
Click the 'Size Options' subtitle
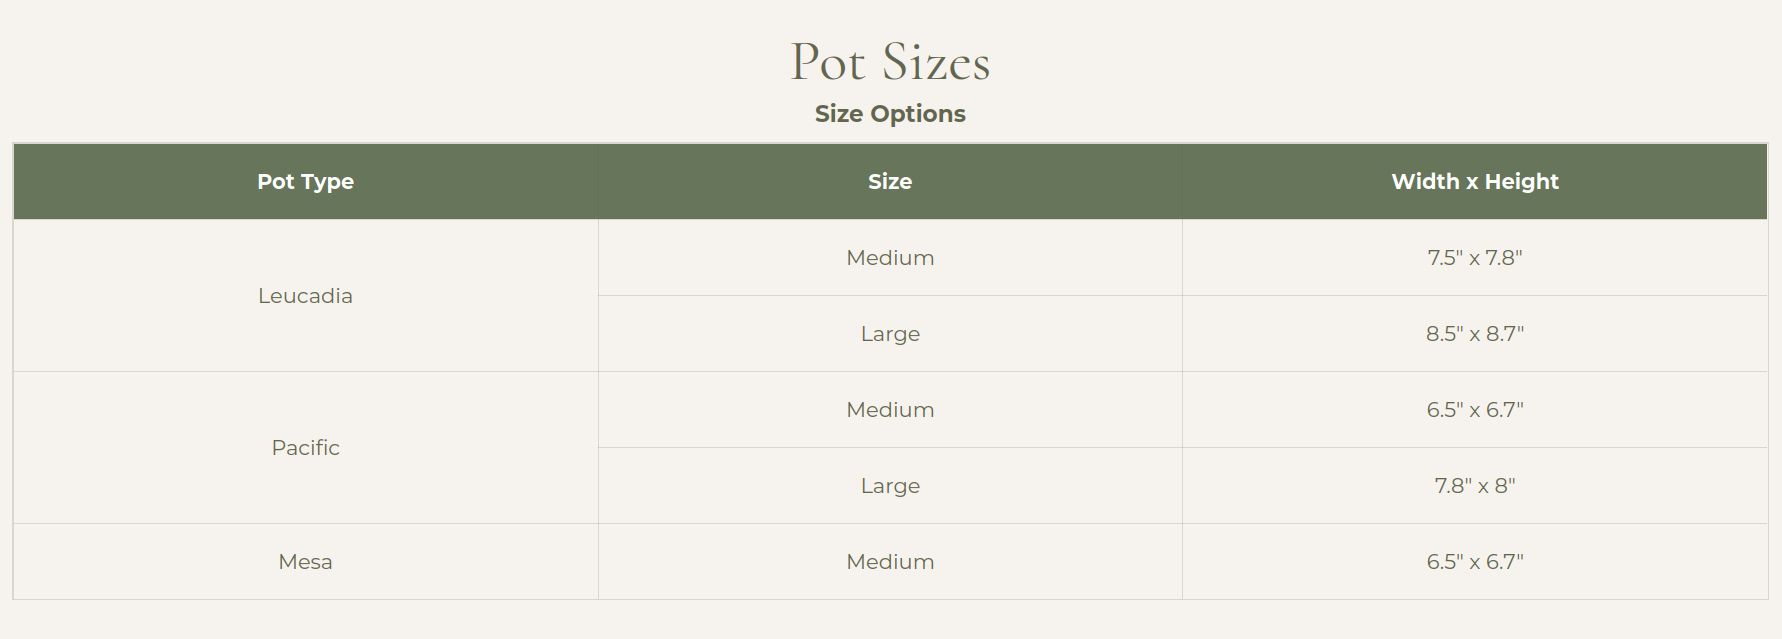click(x=890, y=114)
